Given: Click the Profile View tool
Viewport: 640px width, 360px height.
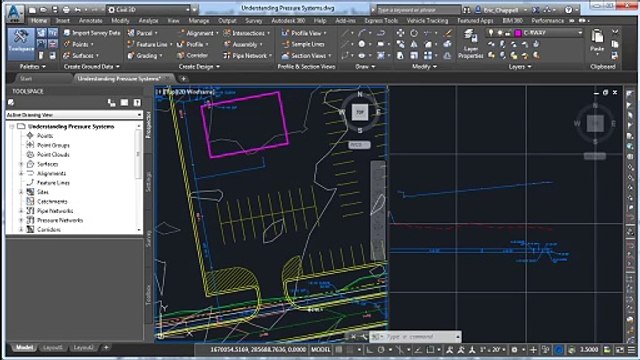Looking at the screenshot, I should [304, 33].
